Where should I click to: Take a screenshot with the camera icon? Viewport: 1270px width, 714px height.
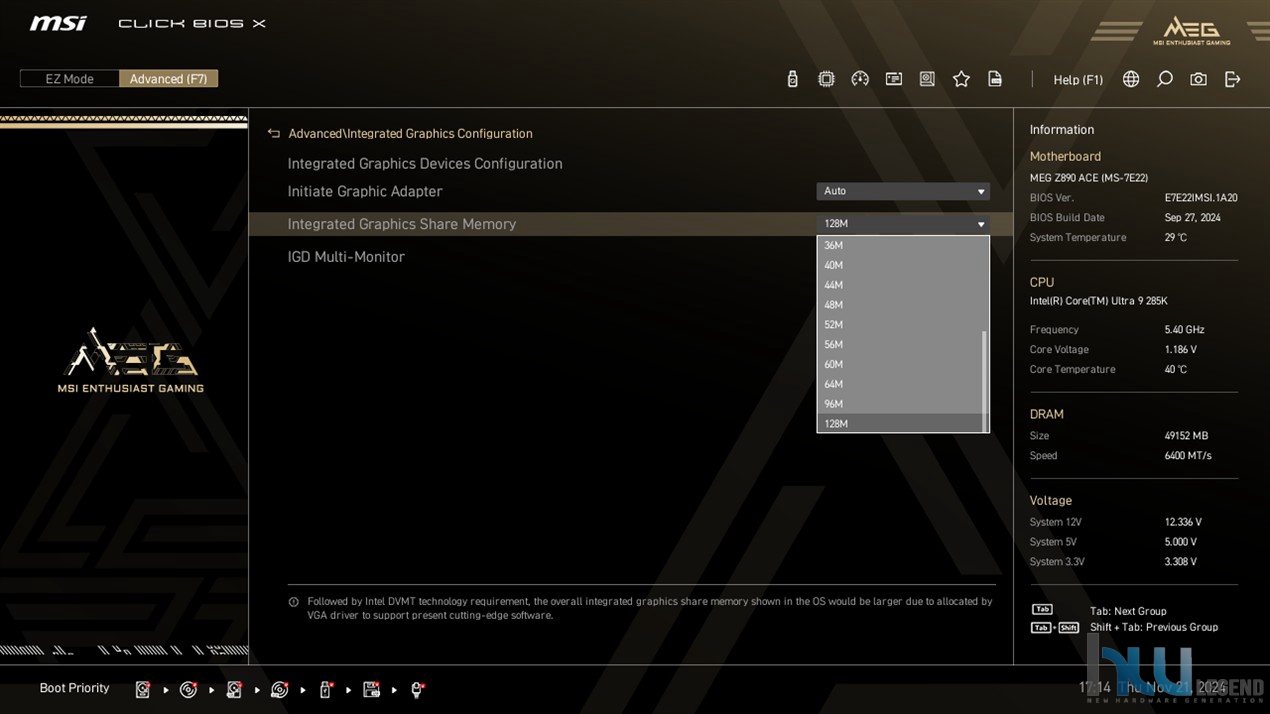pos(1198,79)
